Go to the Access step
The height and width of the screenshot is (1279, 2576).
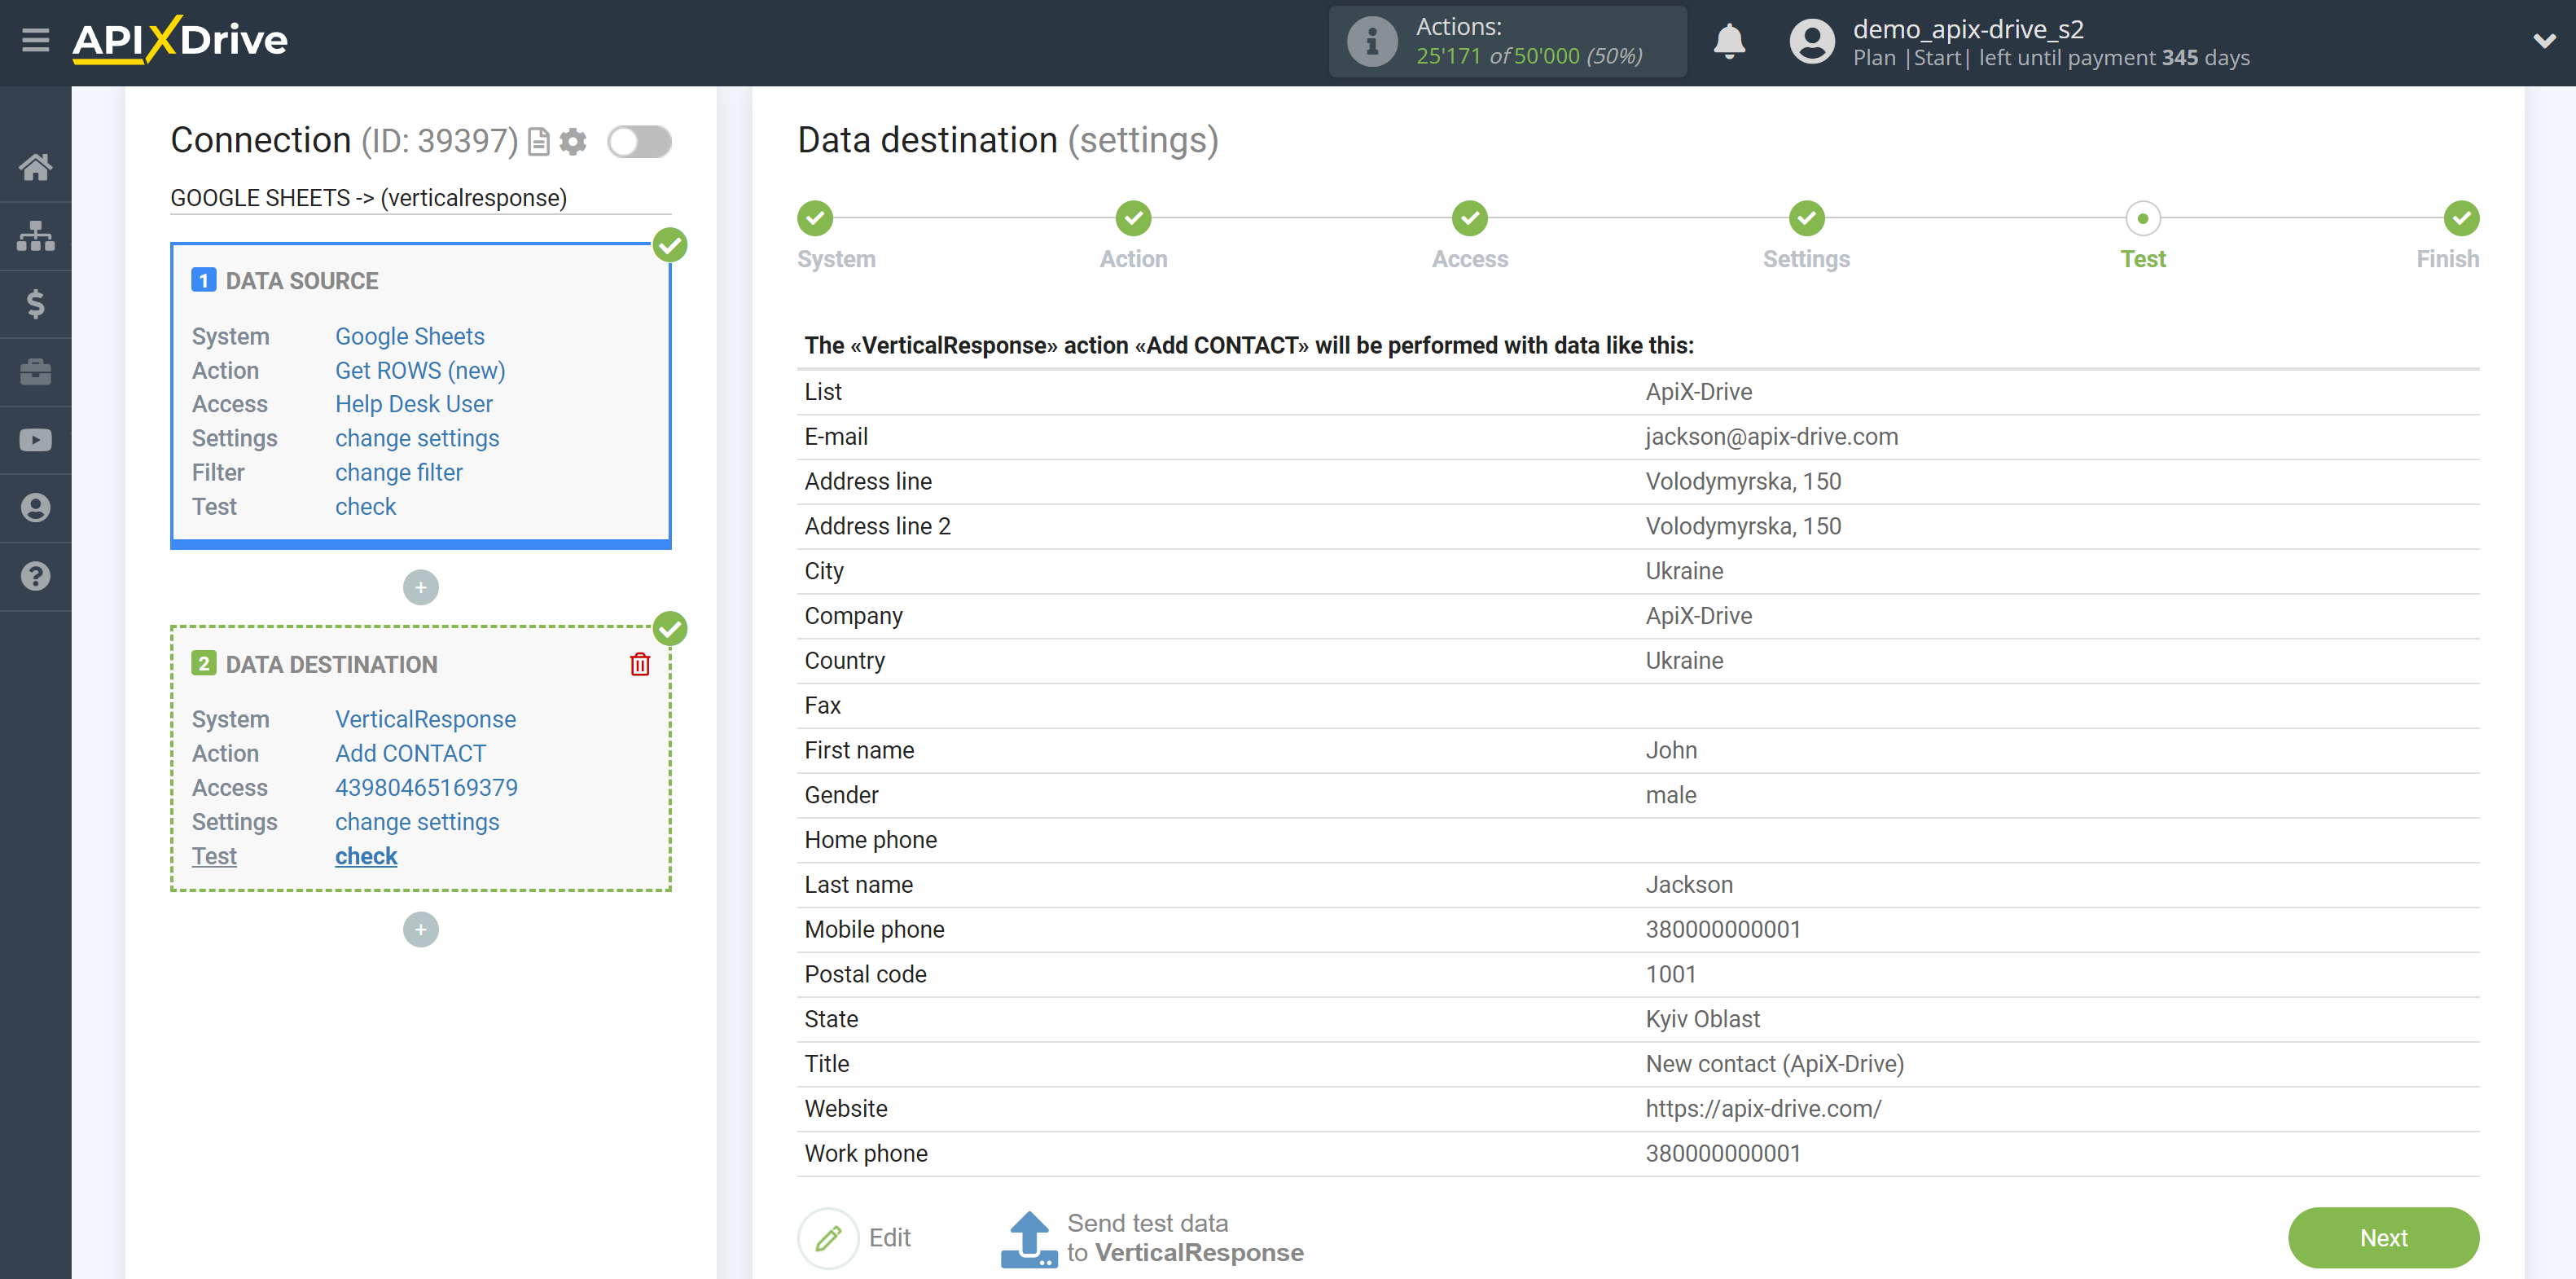click(x=1470, y=218)
